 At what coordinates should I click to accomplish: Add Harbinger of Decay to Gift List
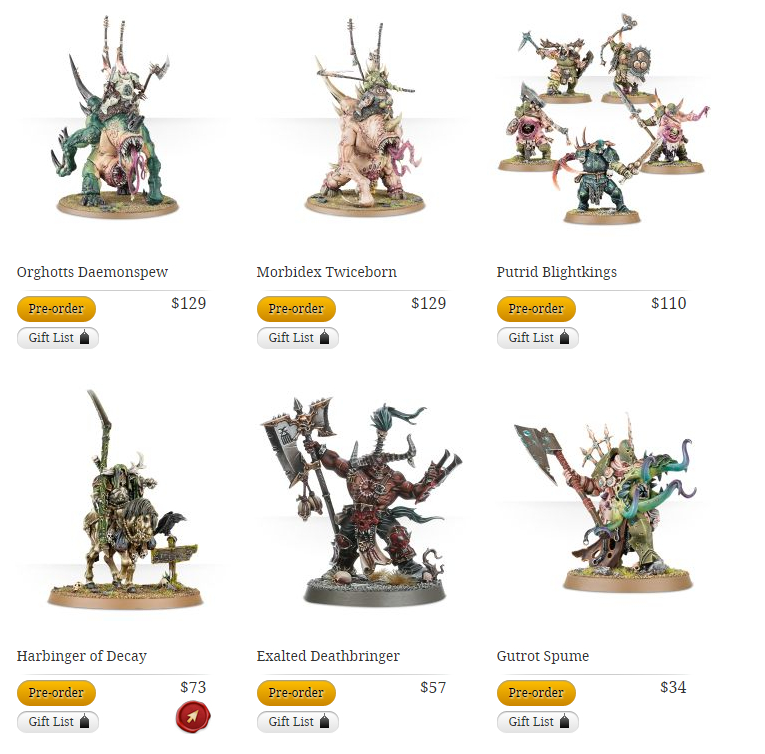[58, 722]
